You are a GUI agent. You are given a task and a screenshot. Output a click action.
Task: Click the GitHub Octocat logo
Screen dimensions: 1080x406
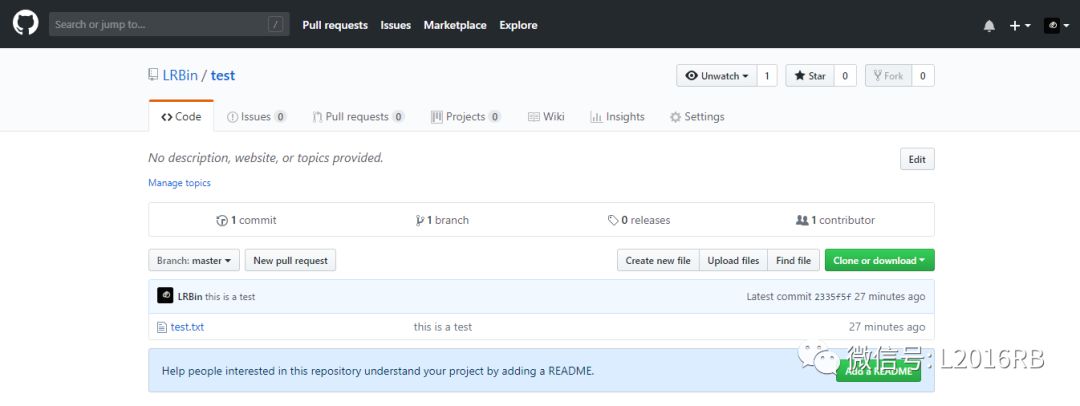(x=25, y=24)
